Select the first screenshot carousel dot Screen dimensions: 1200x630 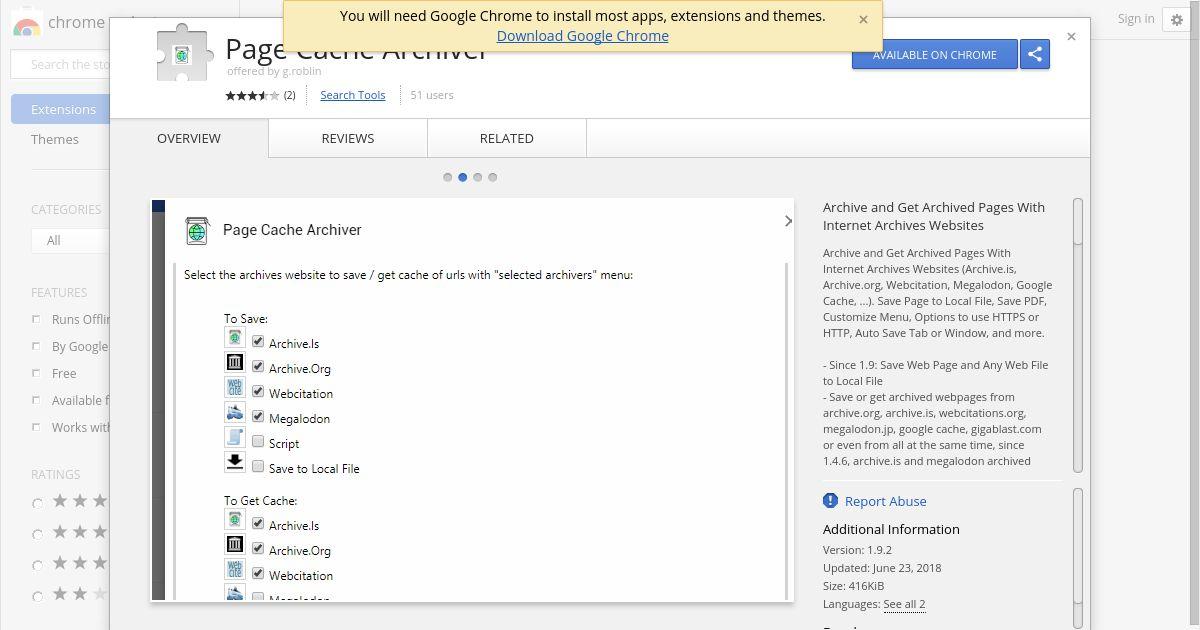(x=448, y=177)
